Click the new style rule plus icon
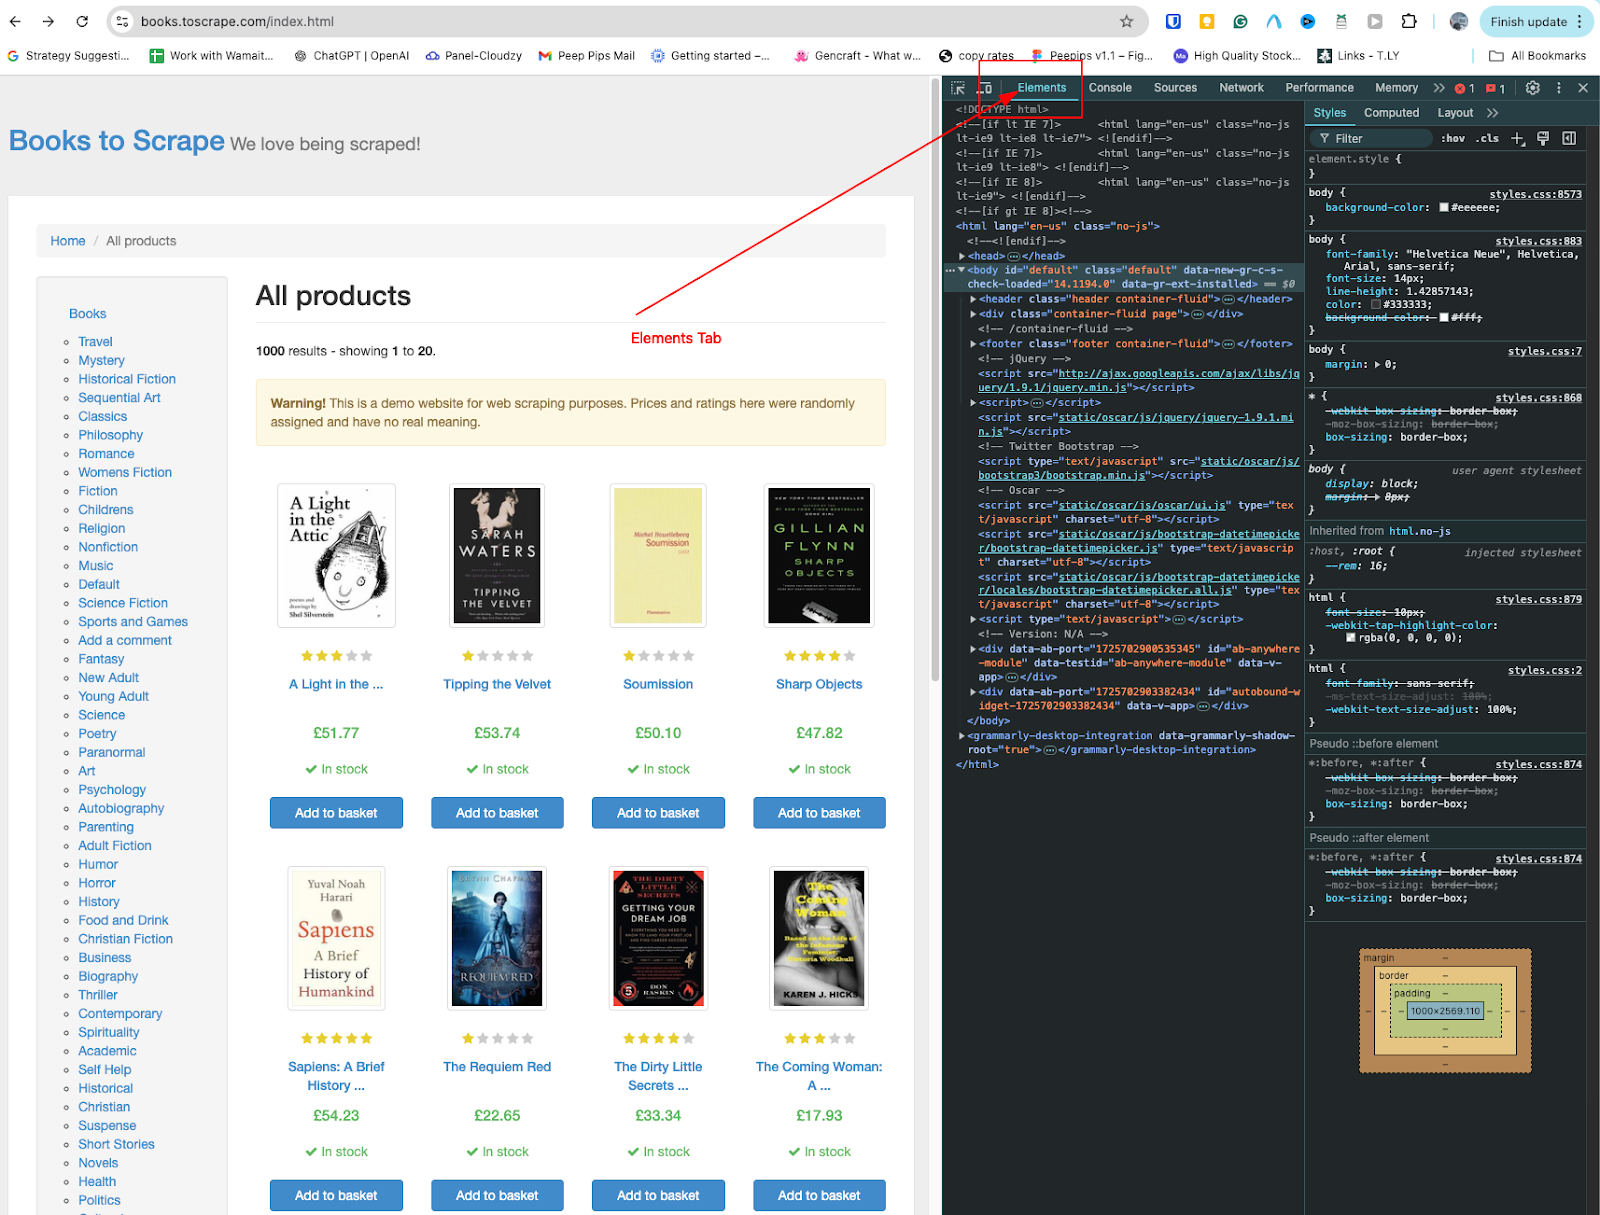The image size is (1600, 1215). [x=1517, y=138]
